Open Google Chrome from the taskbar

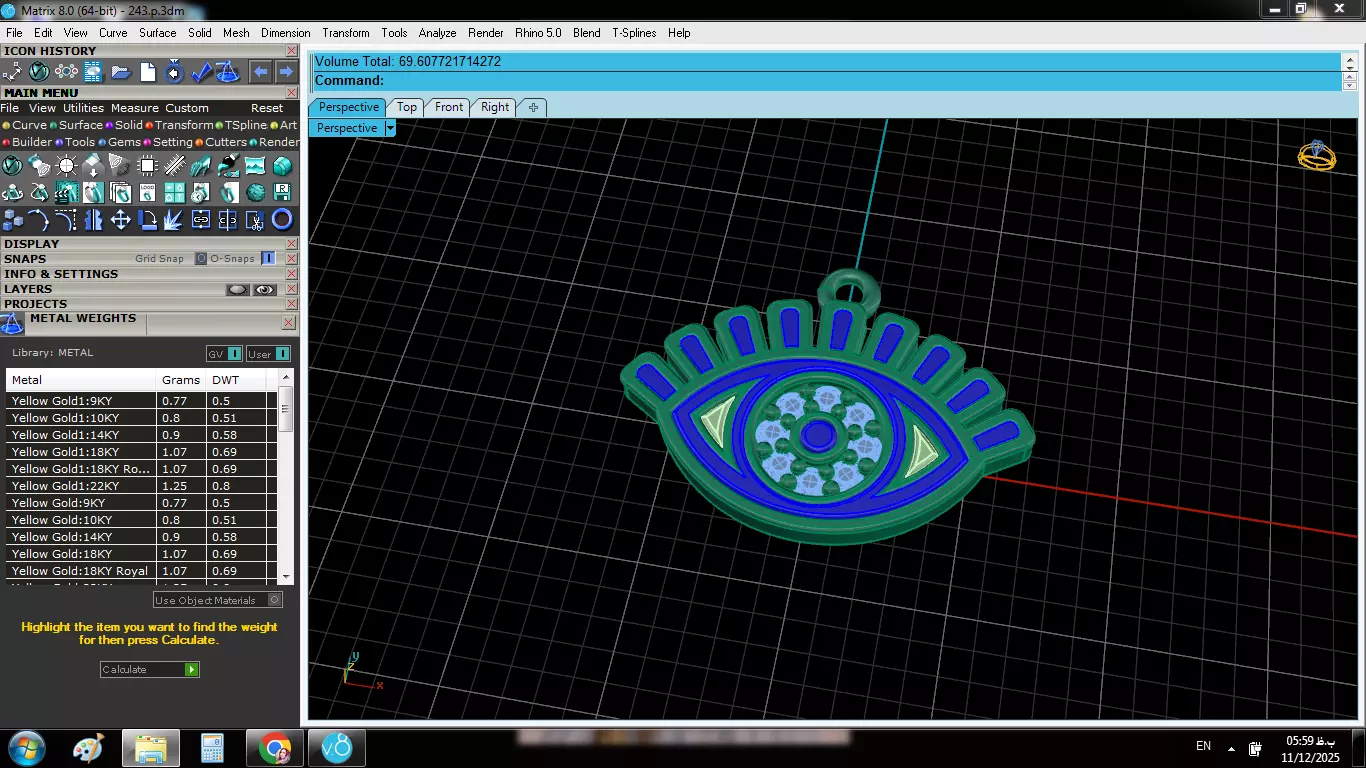275,748
